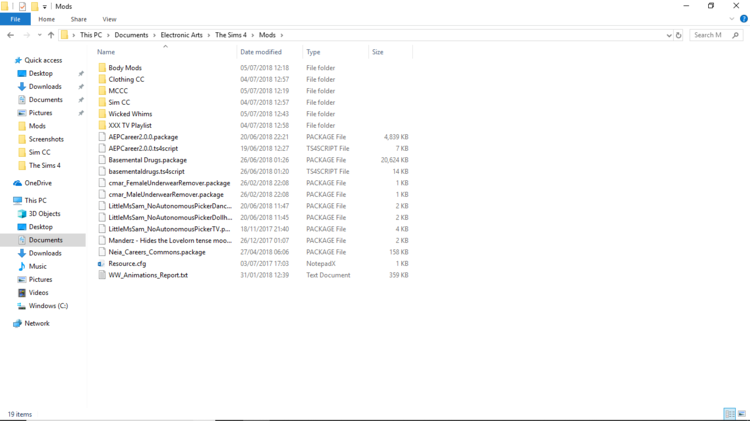This screenshot has height=421, width=750.
Task: Click the Forward navigation arrow
Action: pyautogui.click(x=26, y=35)
